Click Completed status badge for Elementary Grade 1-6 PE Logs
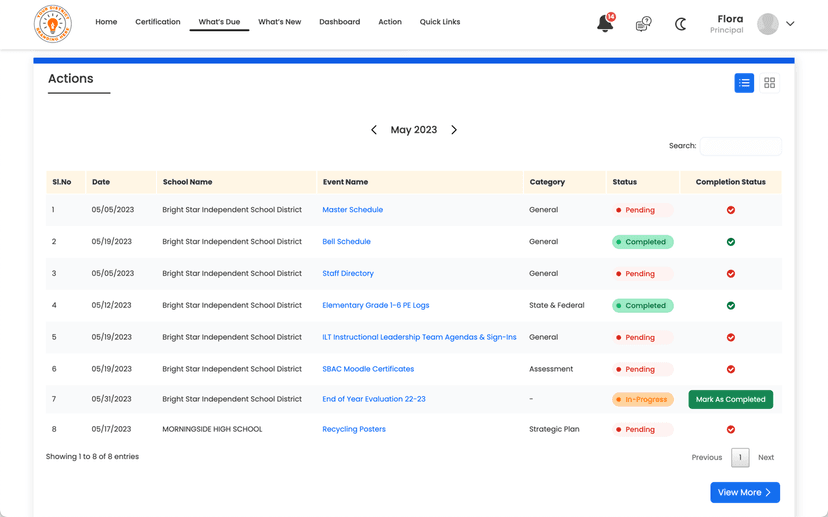The image size is (828, 517). [x=642, y=306]
